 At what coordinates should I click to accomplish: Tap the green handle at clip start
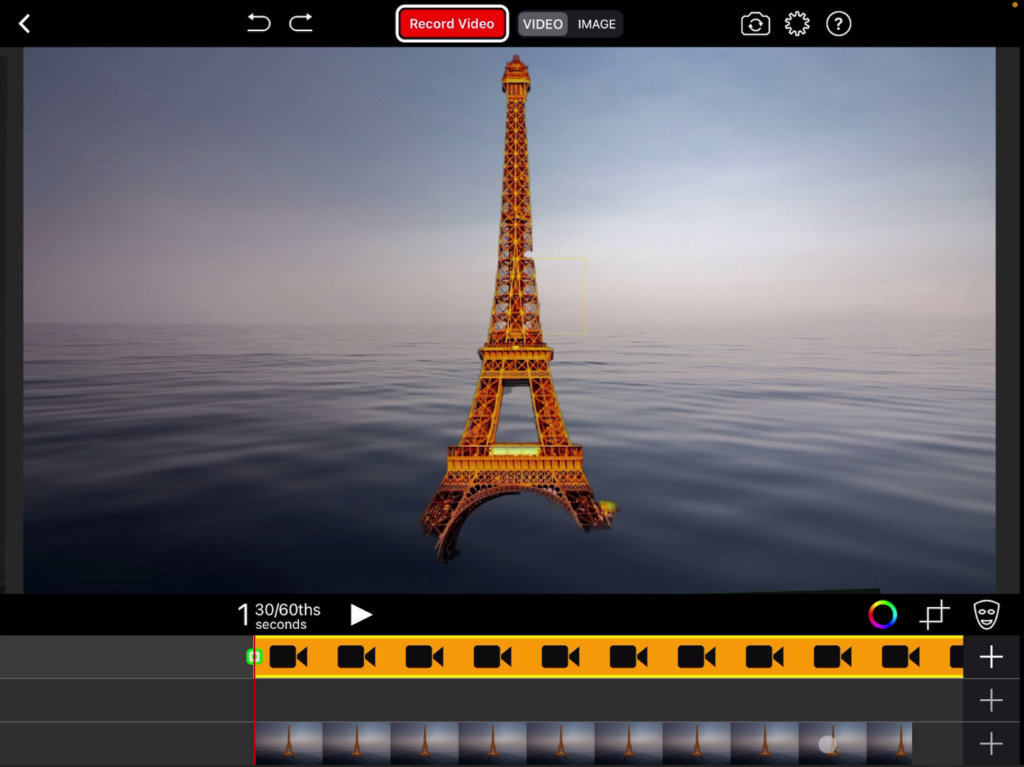[253, 657]
